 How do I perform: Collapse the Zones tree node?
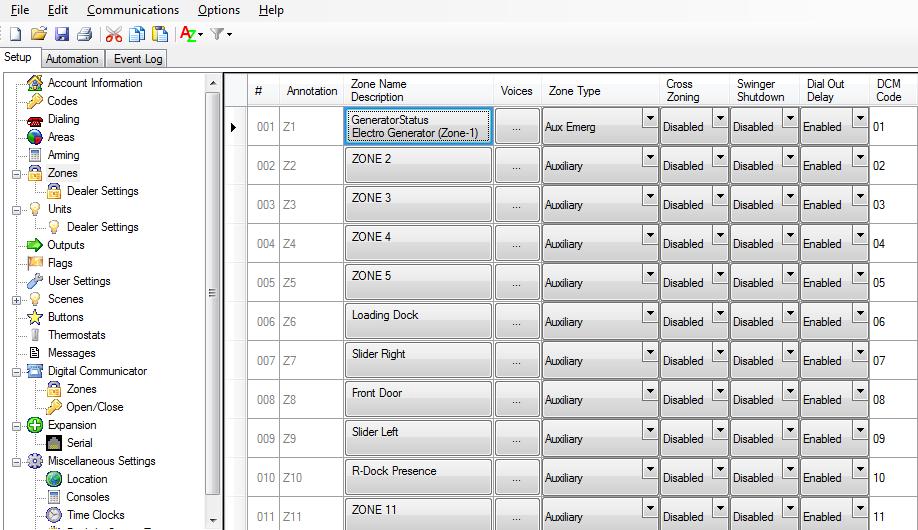point(16,174)
